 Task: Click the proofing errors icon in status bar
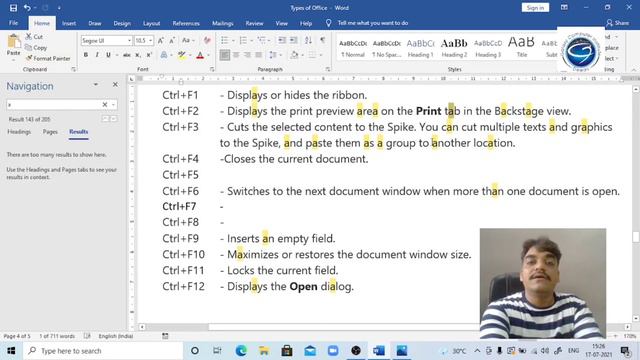point(87,336)
